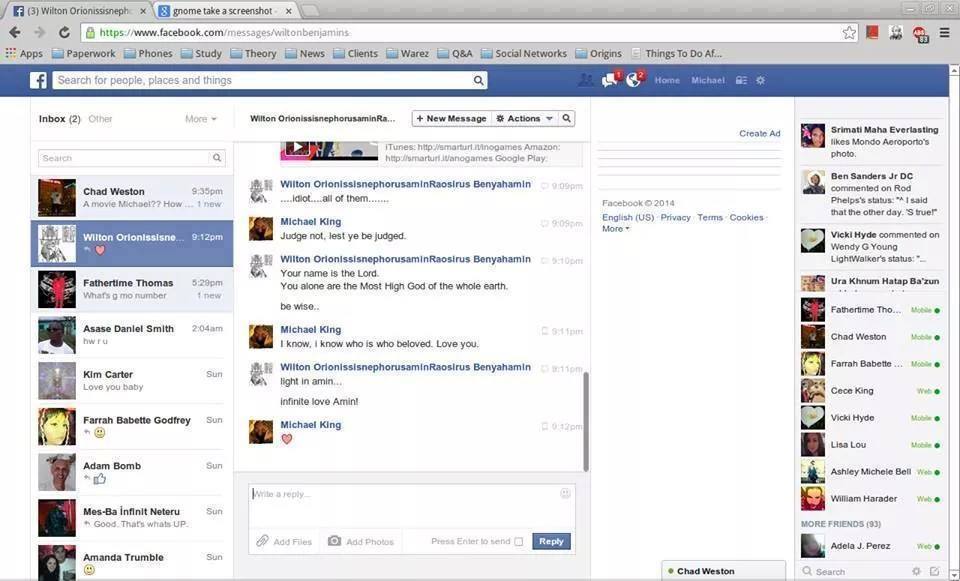Open chat with William Harader in sidebar

(871, 498)
